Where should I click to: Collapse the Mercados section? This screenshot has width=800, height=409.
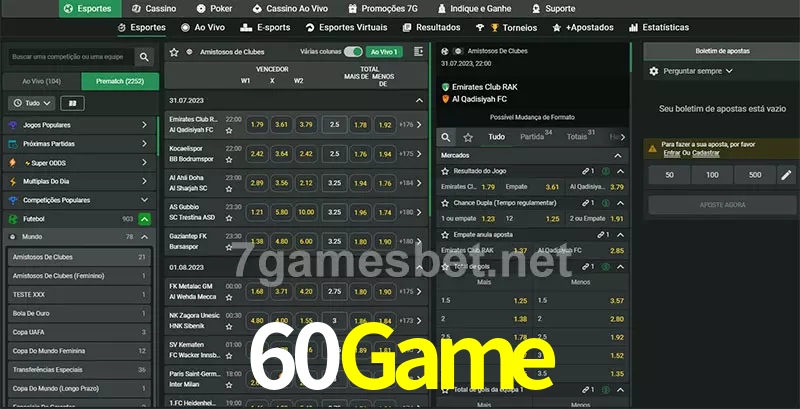(x=618, y=156)
